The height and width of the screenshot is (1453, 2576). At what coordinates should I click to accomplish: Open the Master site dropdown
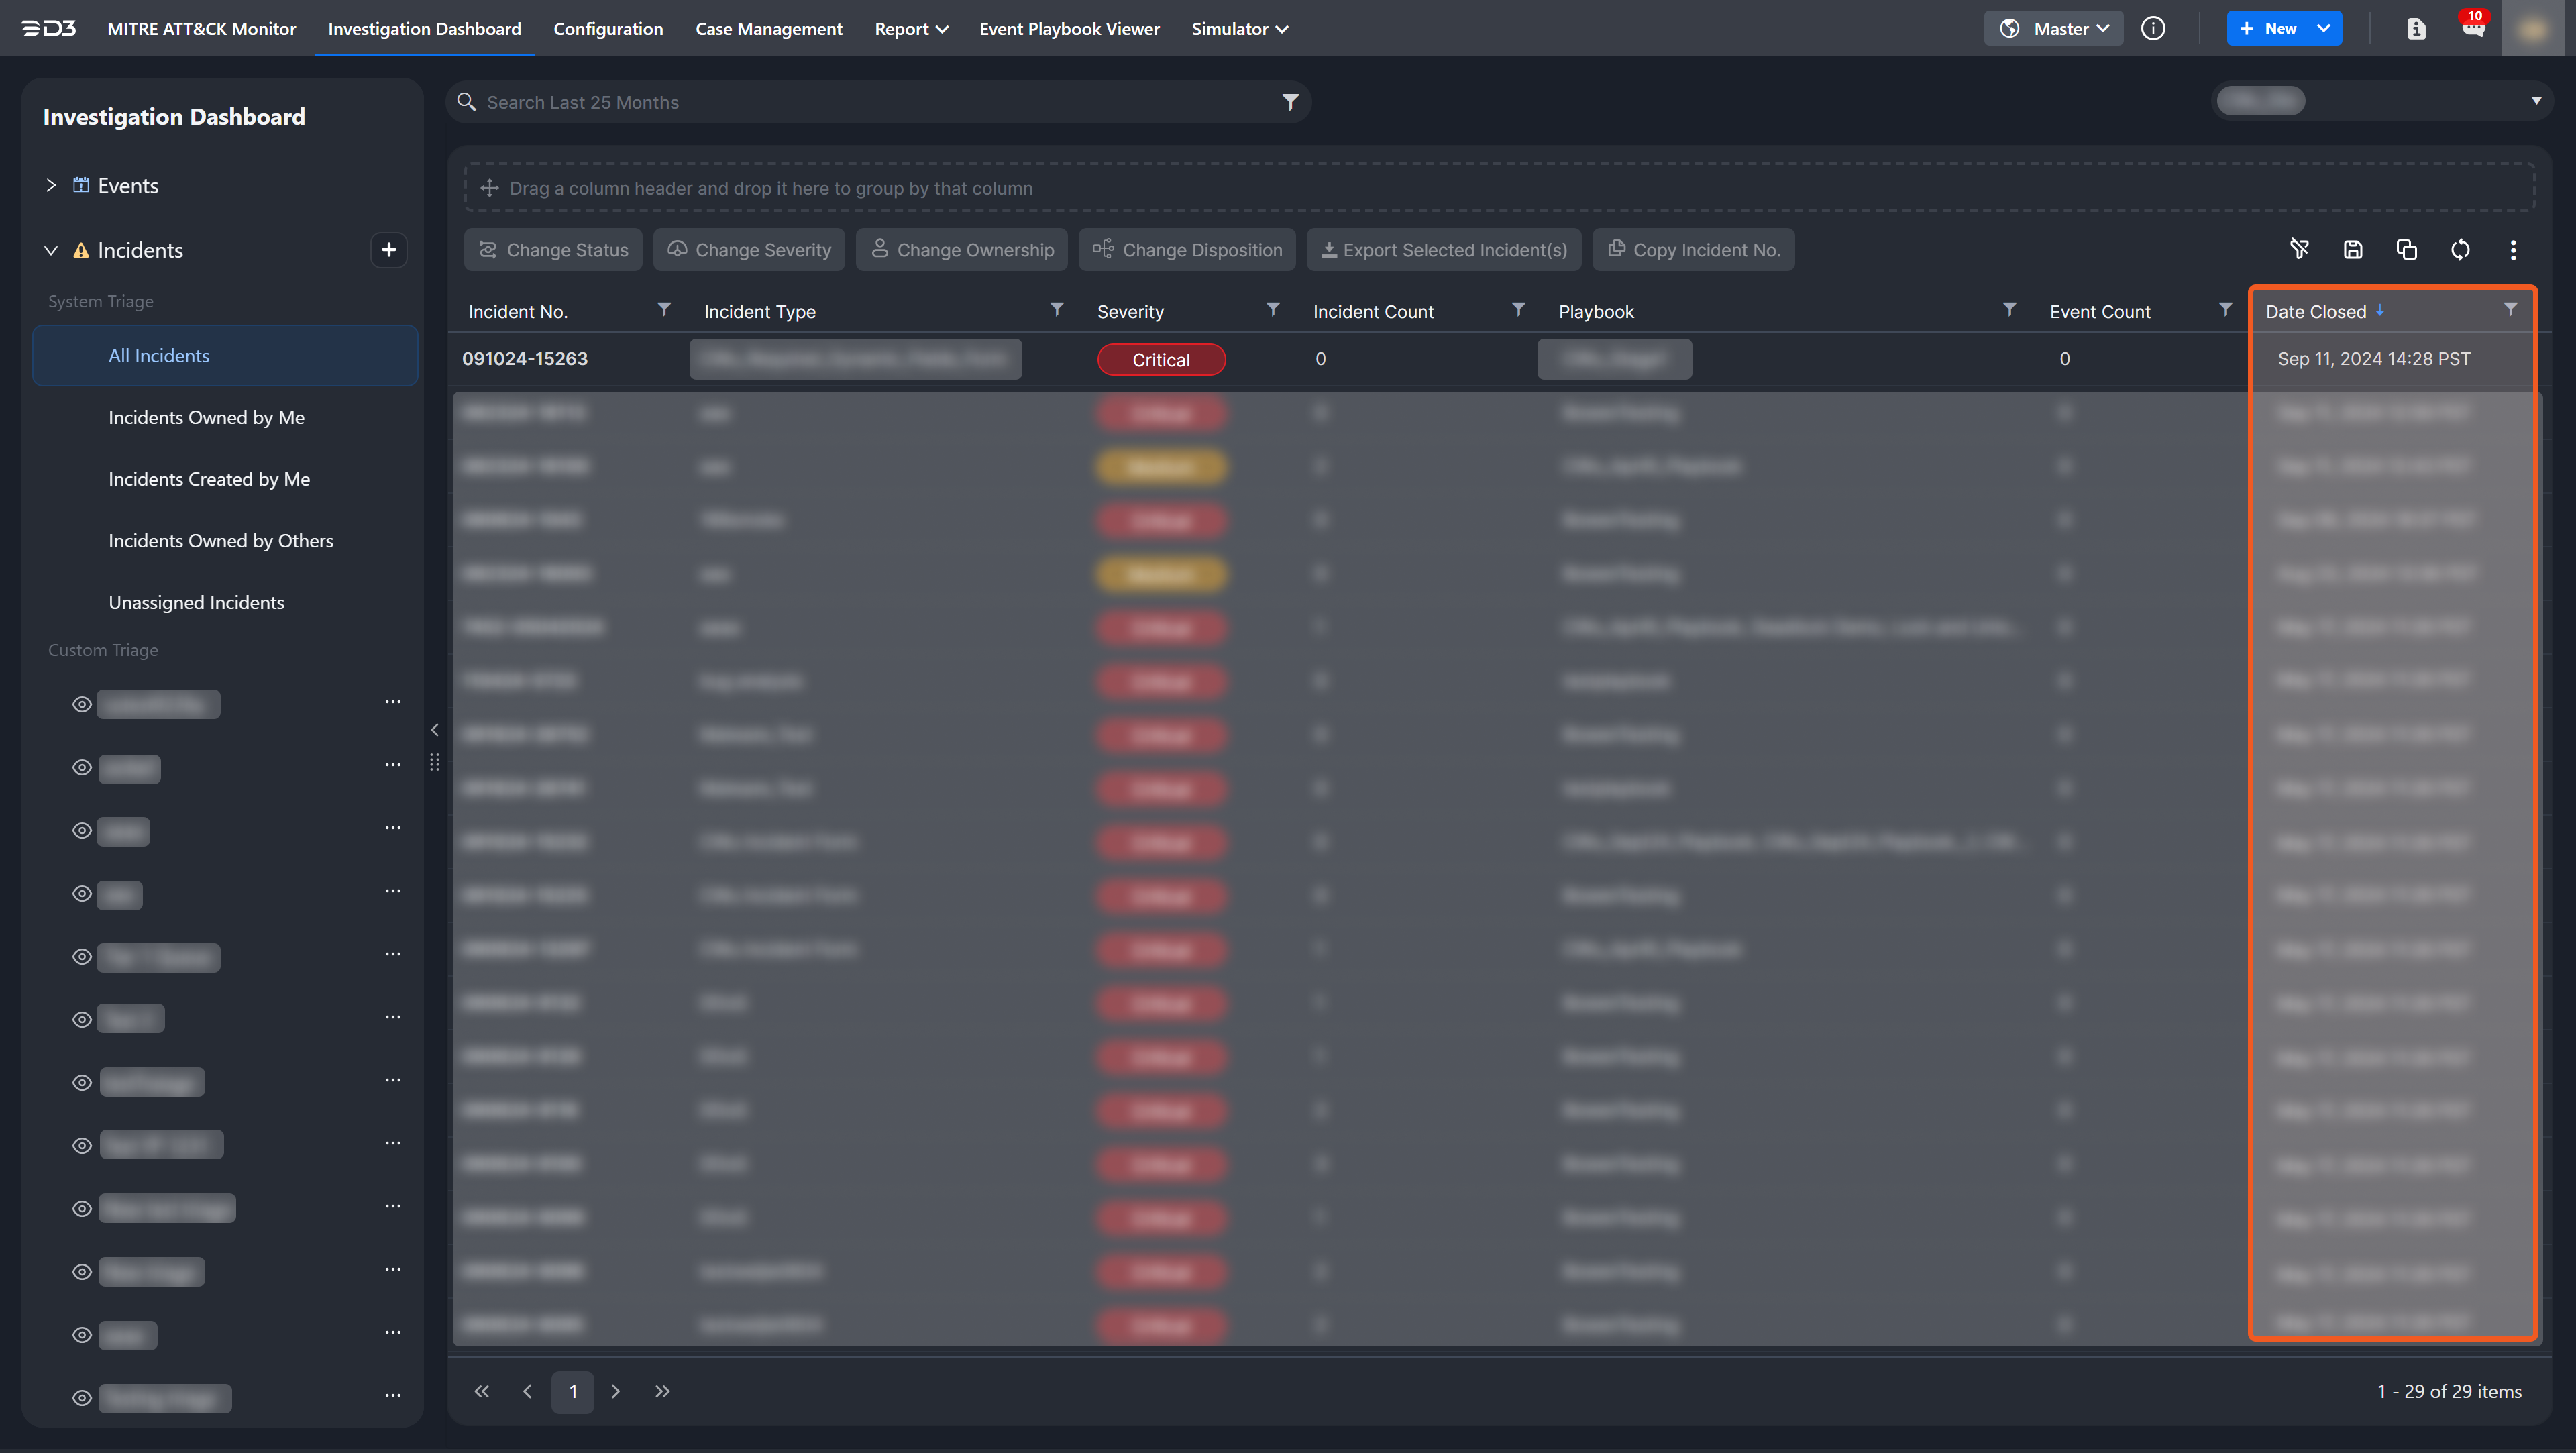(2054, 28)
